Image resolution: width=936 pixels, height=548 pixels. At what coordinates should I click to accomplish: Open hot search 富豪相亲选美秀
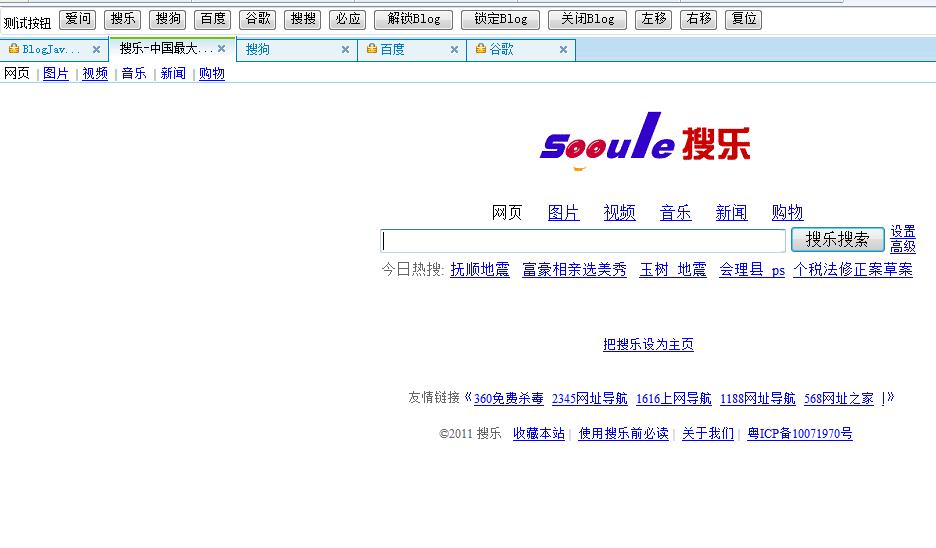point(574,270)
